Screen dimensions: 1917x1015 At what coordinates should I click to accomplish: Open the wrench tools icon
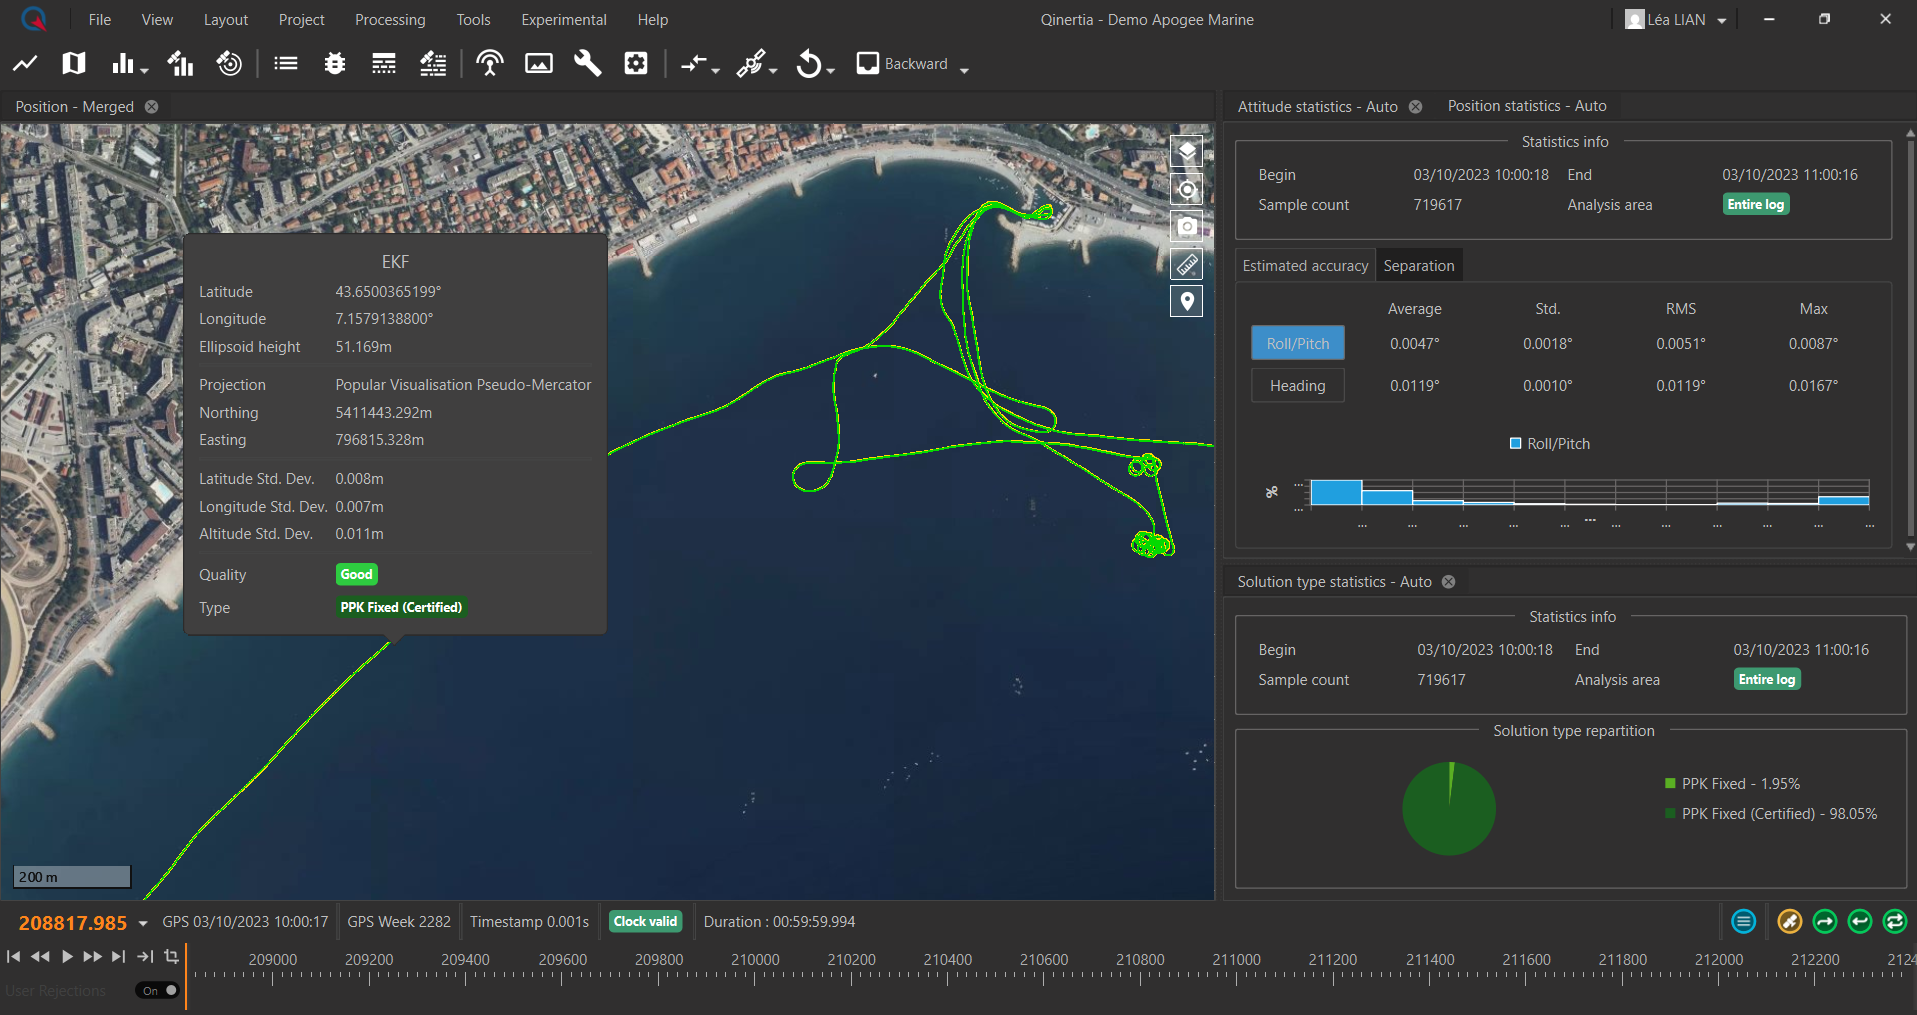point(587,64)
